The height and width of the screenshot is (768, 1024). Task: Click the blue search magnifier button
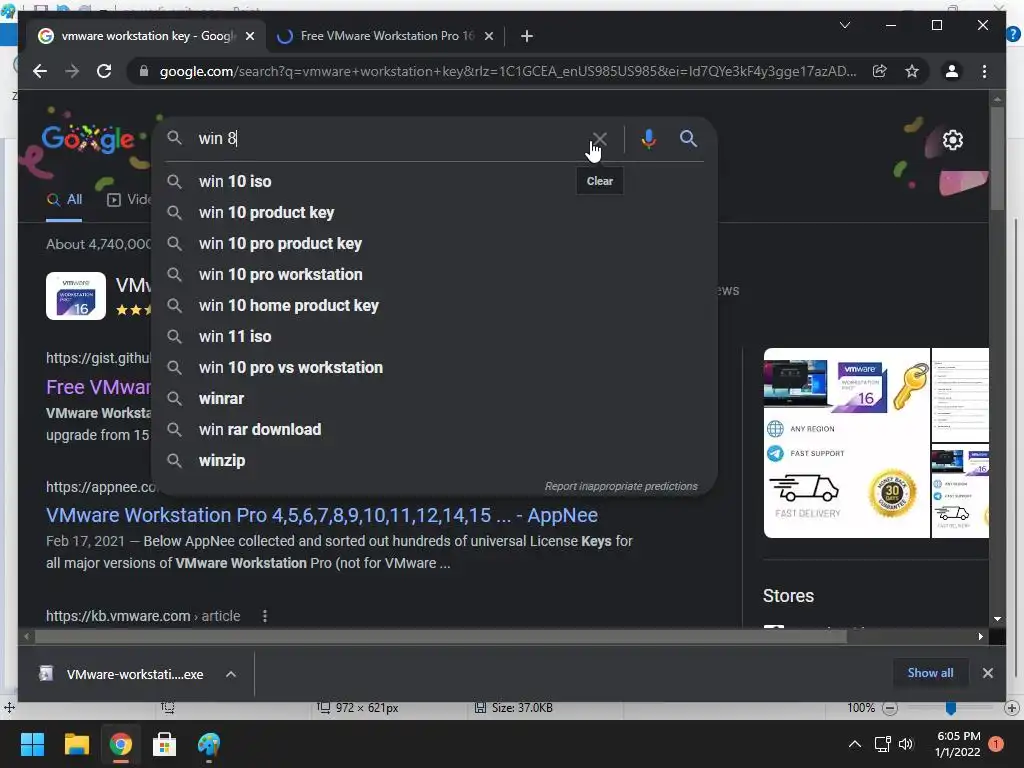tap(688, 138)
